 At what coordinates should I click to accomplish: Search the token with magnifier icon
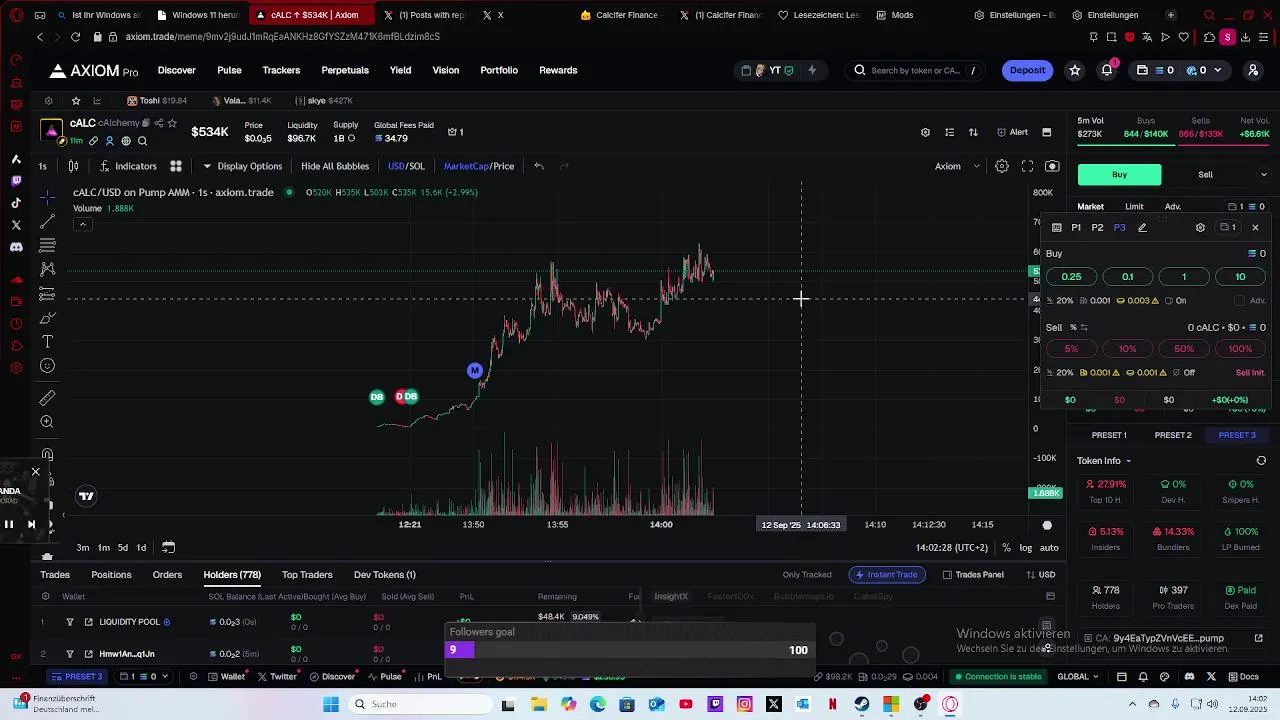click(142, 141)
